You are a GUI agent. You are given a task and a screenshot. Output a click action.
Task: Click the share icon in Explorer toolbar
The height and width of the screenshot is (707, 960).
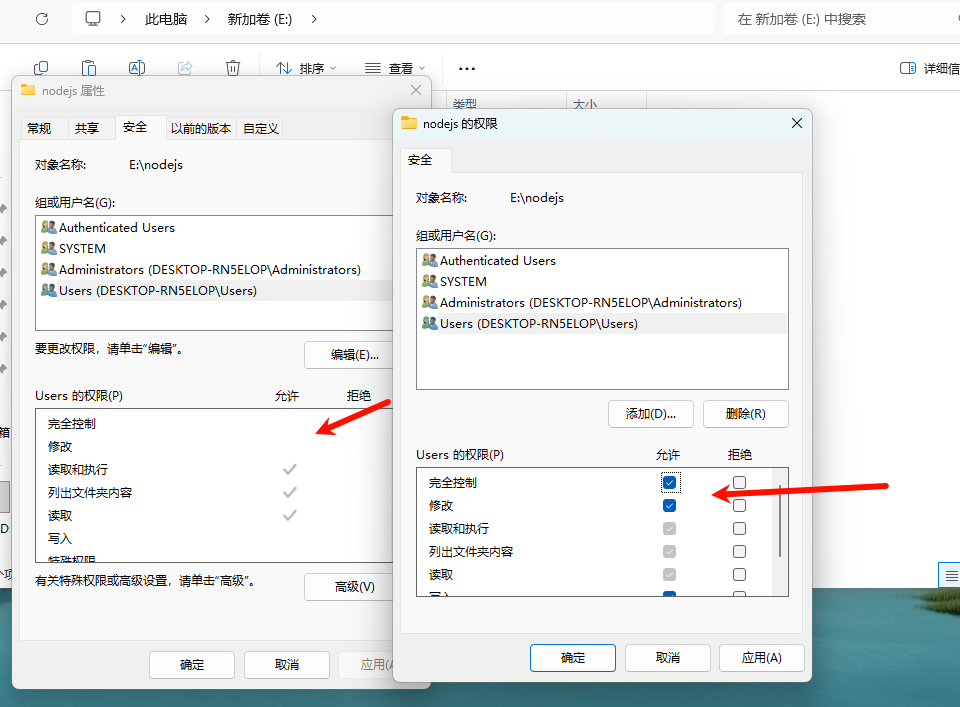(x=185, y=68)
